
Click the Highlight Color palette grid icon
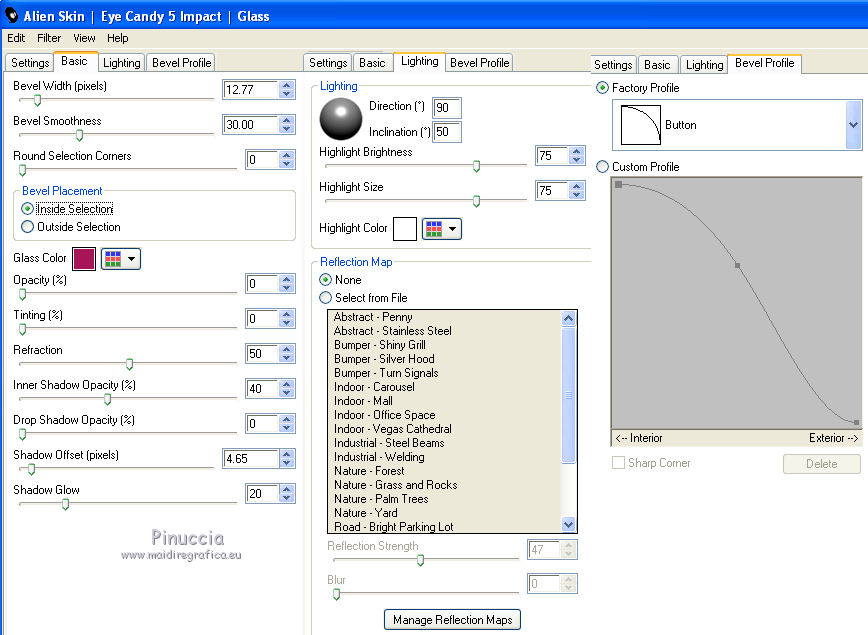433,229
